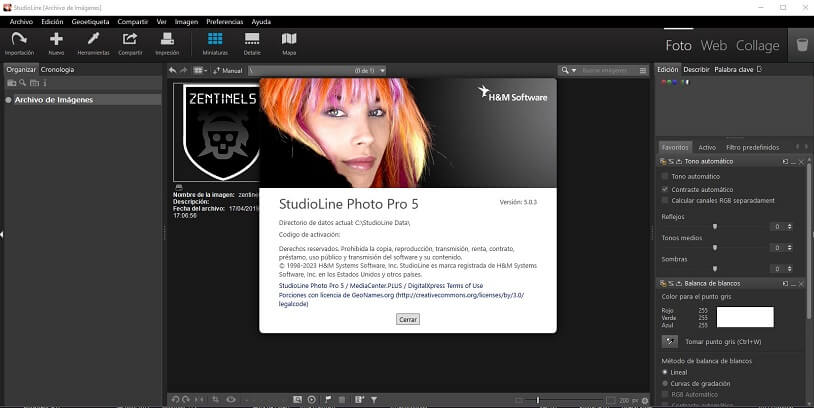Open the Edición menu

[x=52, y=22]
